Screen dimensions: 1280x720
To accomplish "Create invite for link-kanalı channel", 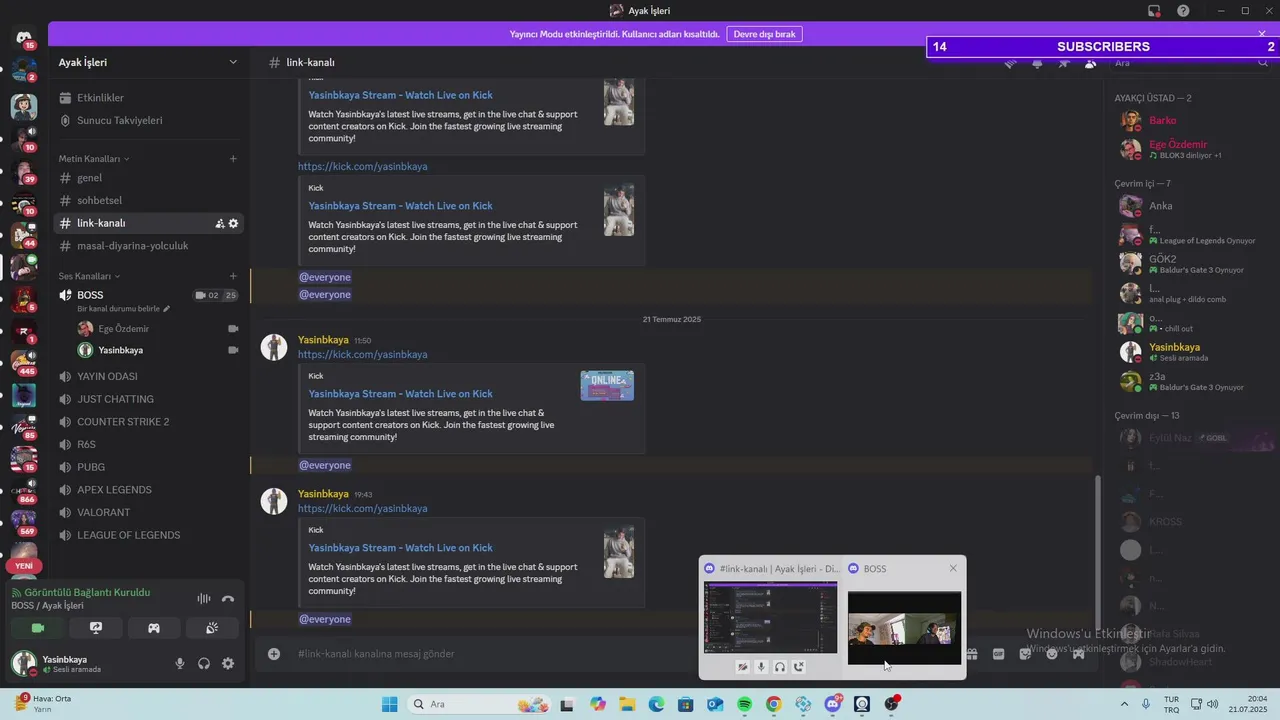I will coord(220,223).
